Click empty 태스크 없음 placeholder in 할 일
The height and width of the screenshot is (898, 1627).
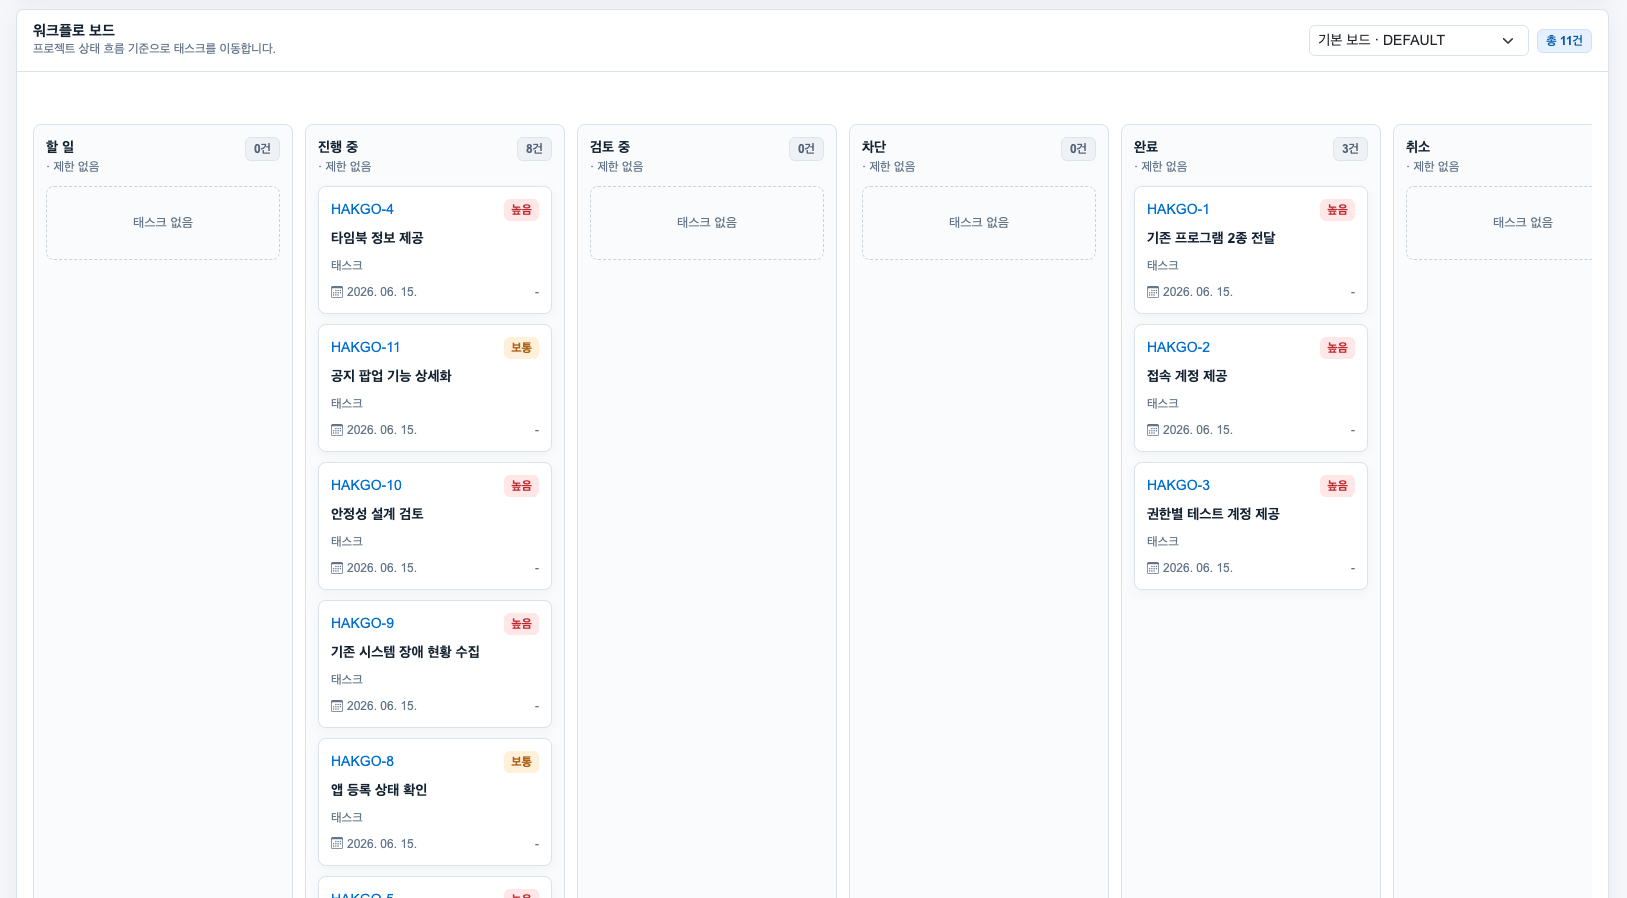tap(163, 223)
